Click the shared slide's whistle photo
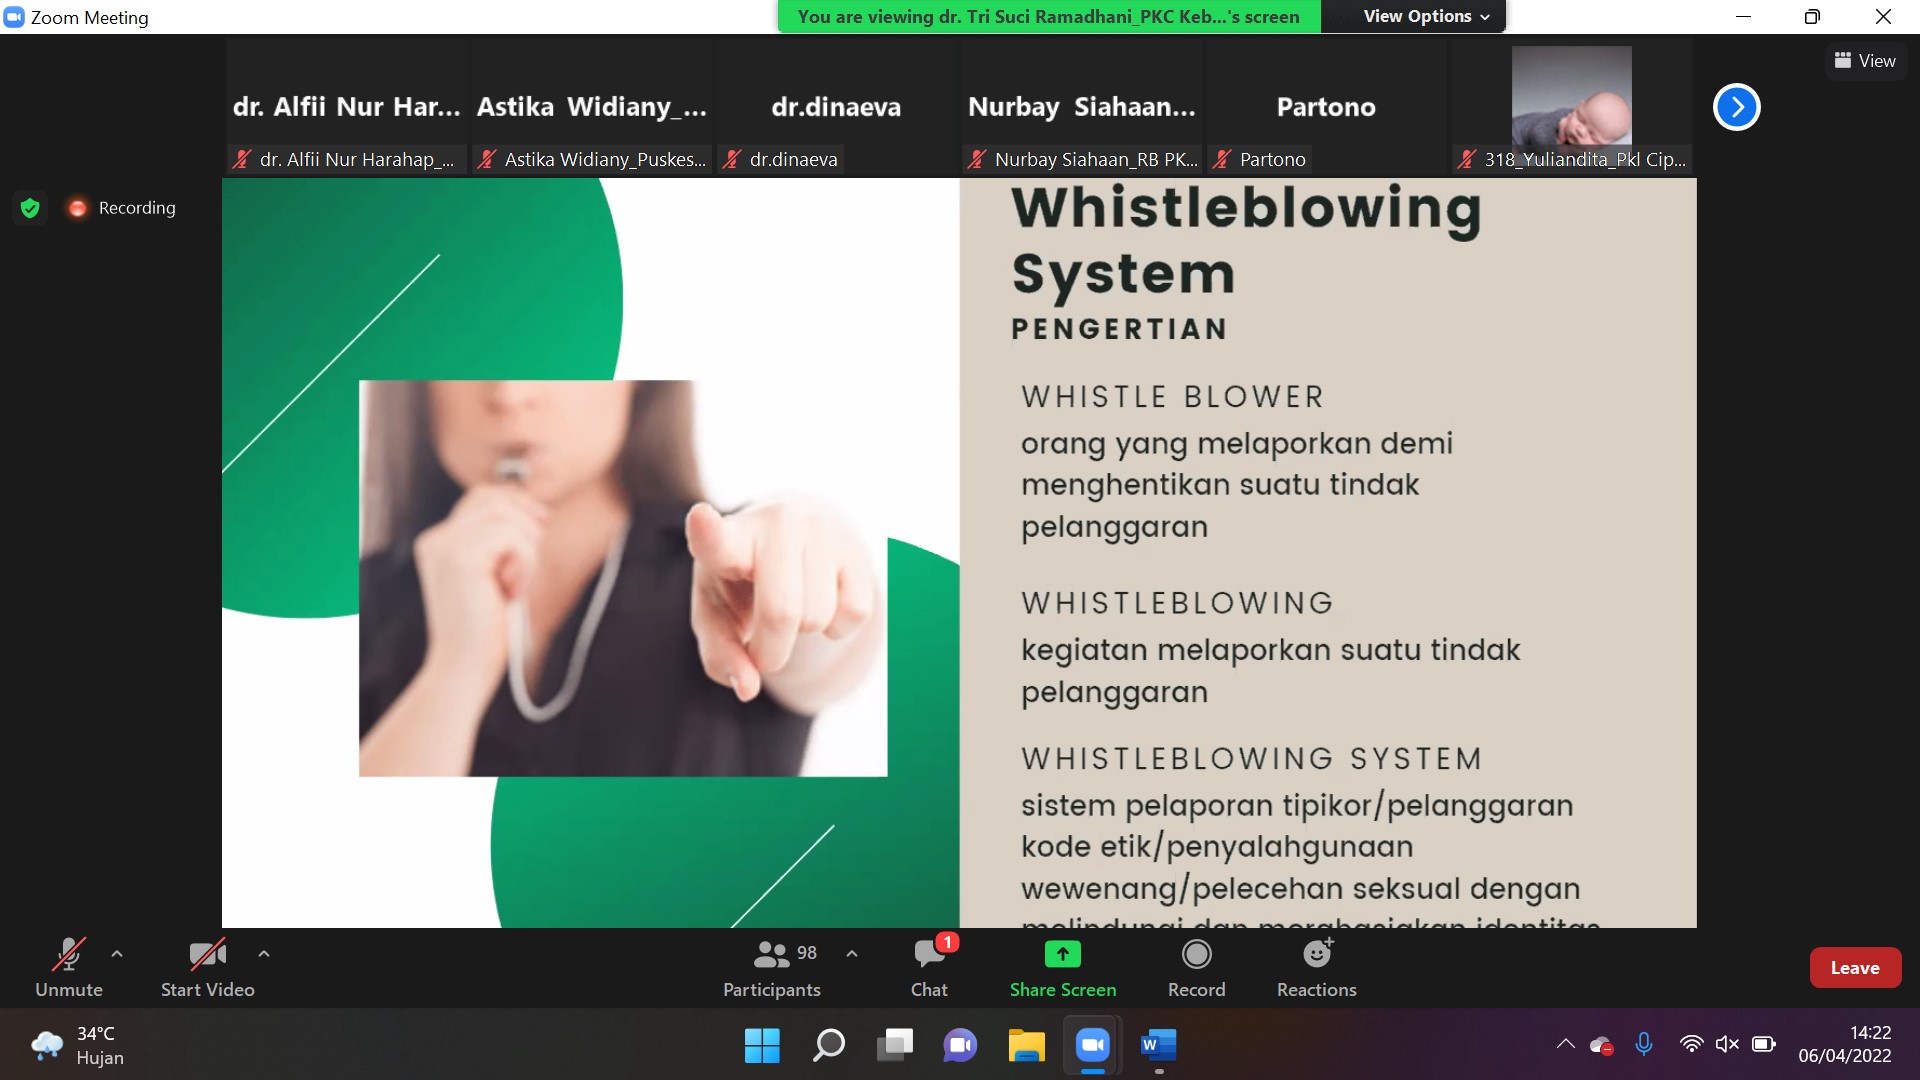The height and width of the screenshot is (1080, 1920). tap(623, 578)
